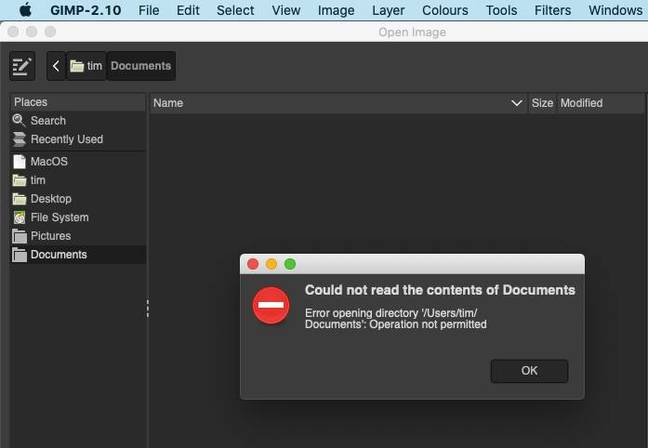Open the Edit menu
The width and height of the screenshot is (648, 448).
click(188, 10)
